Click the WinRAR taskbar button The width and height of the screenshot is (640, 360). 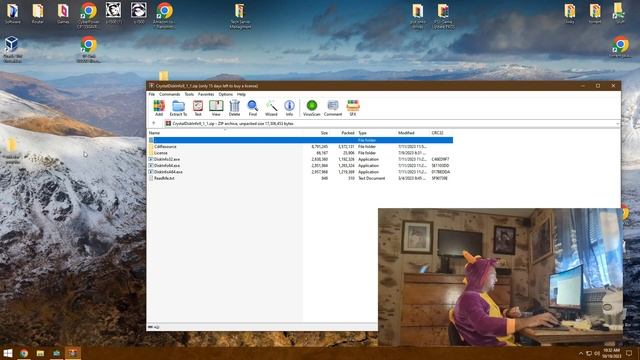pos(73,353)
